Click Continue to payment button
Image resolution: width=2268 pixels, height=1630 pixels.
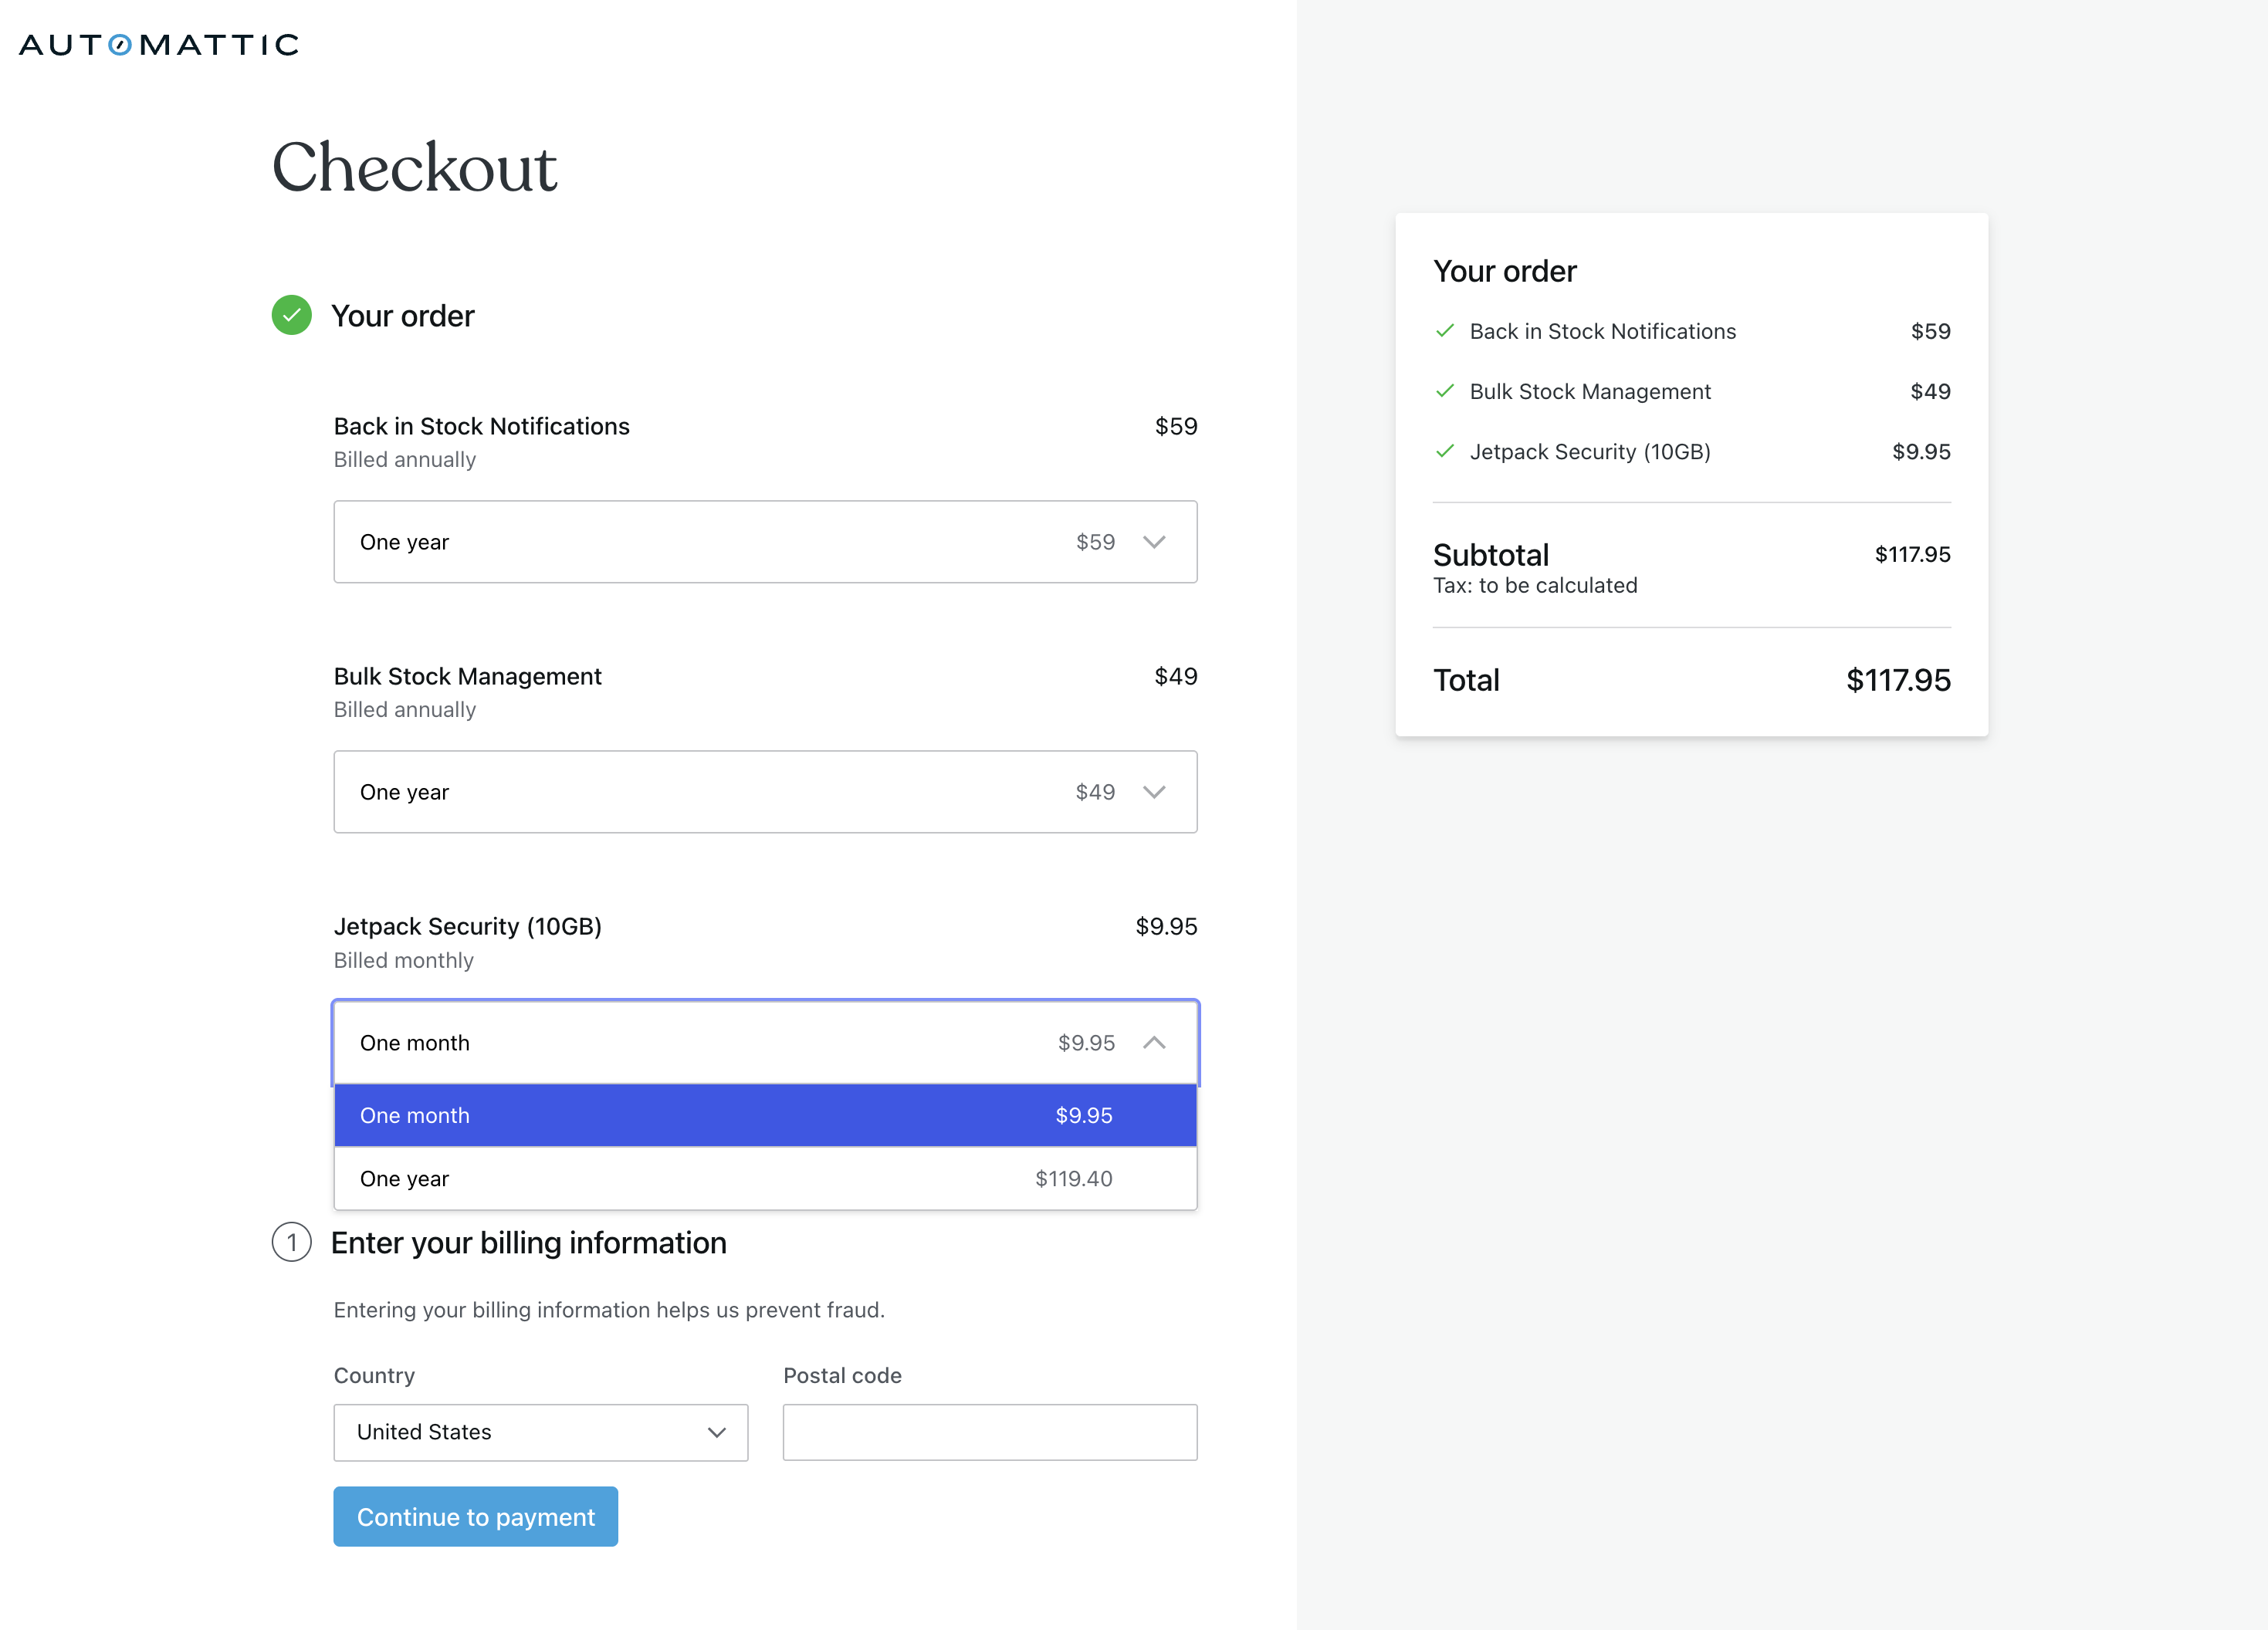tap(475, 1516)
